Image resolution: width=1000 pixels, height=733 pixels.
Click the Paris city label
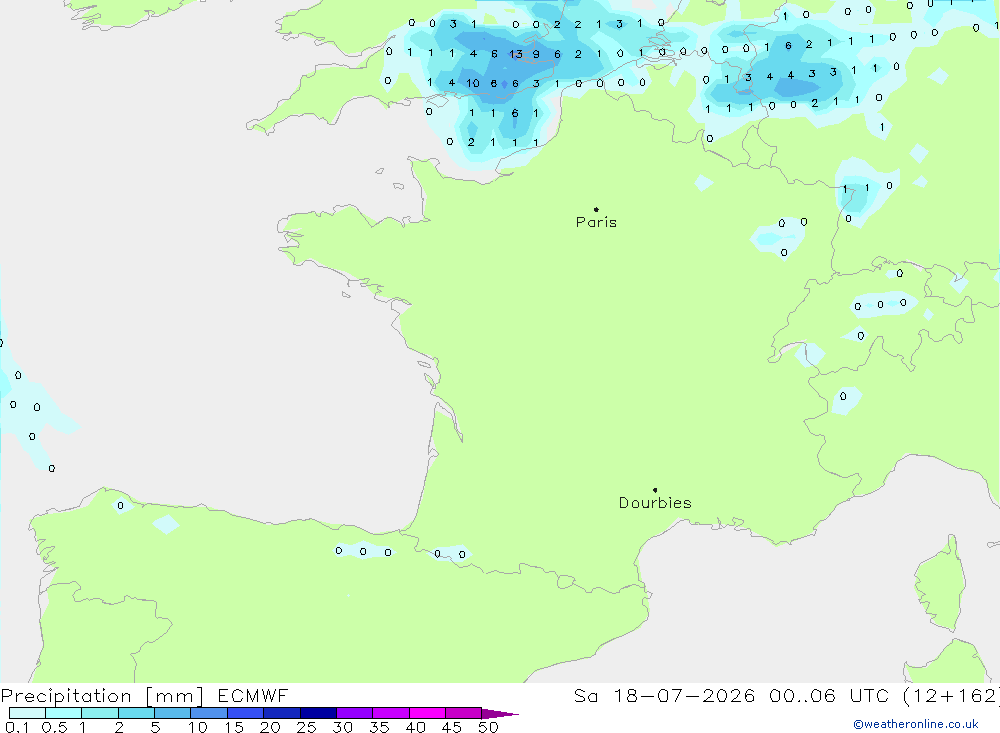tap(596, 222)
